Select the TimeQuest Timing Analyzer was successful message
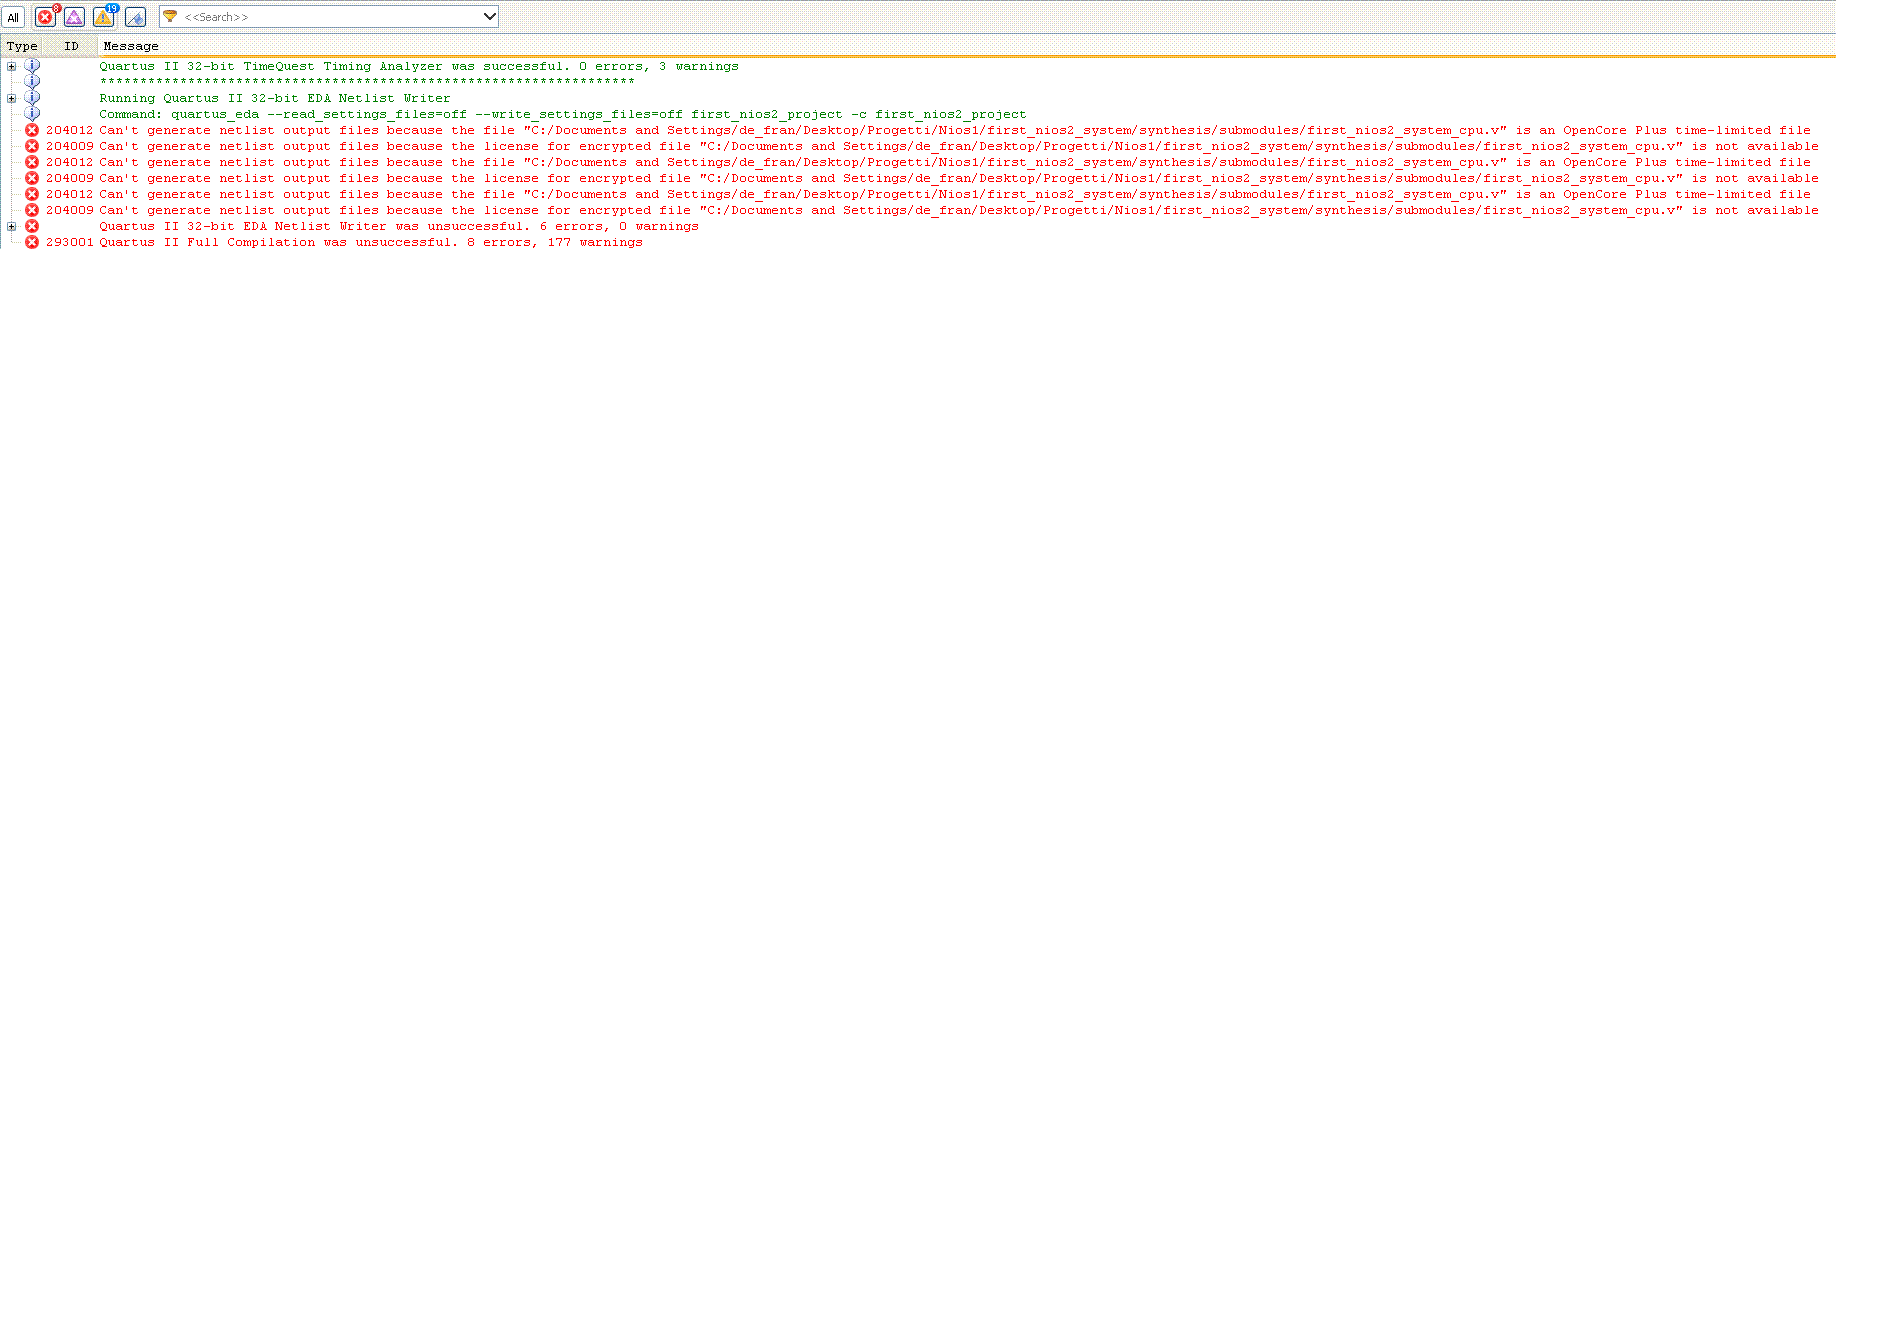Viewport: 1890px width, 1323px height. pyautogui.click(x=419, y=66)
